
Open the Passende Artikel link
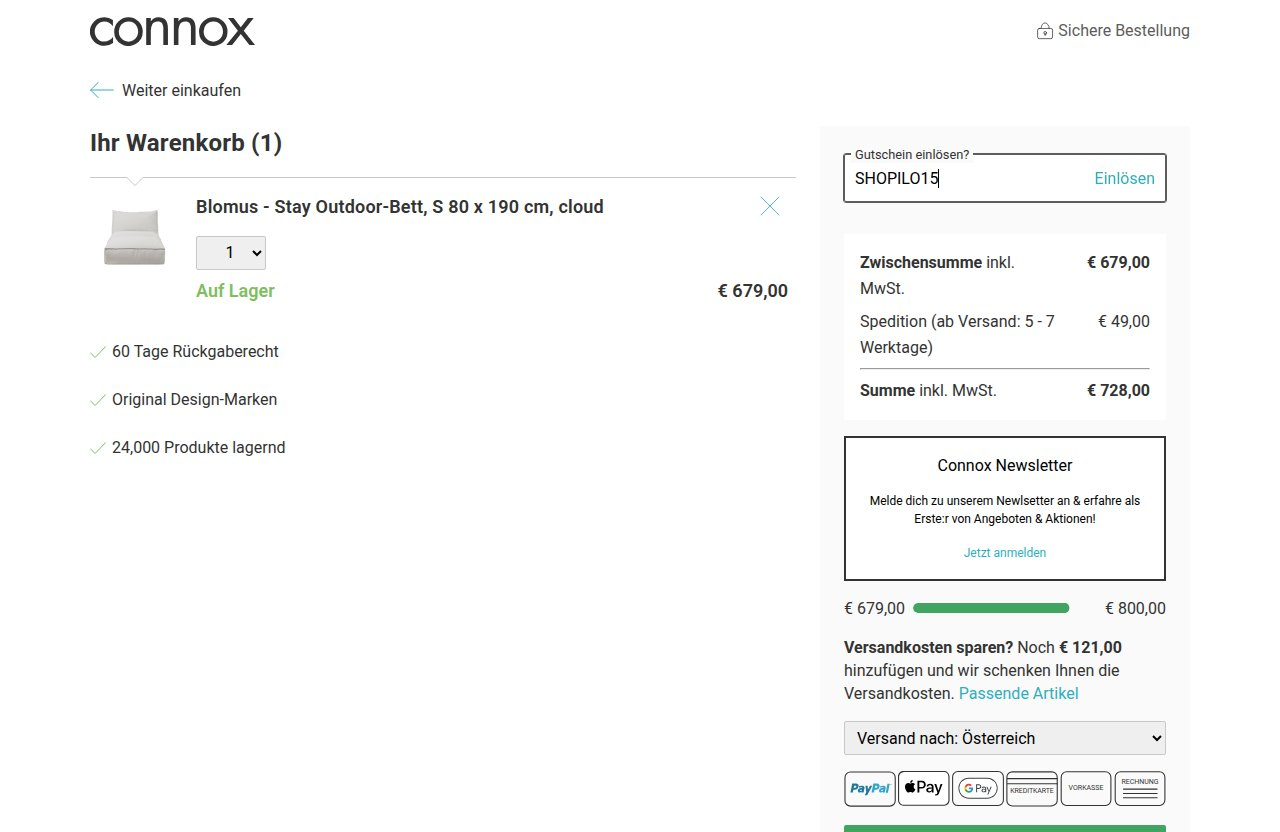[x=1018, y=693]
